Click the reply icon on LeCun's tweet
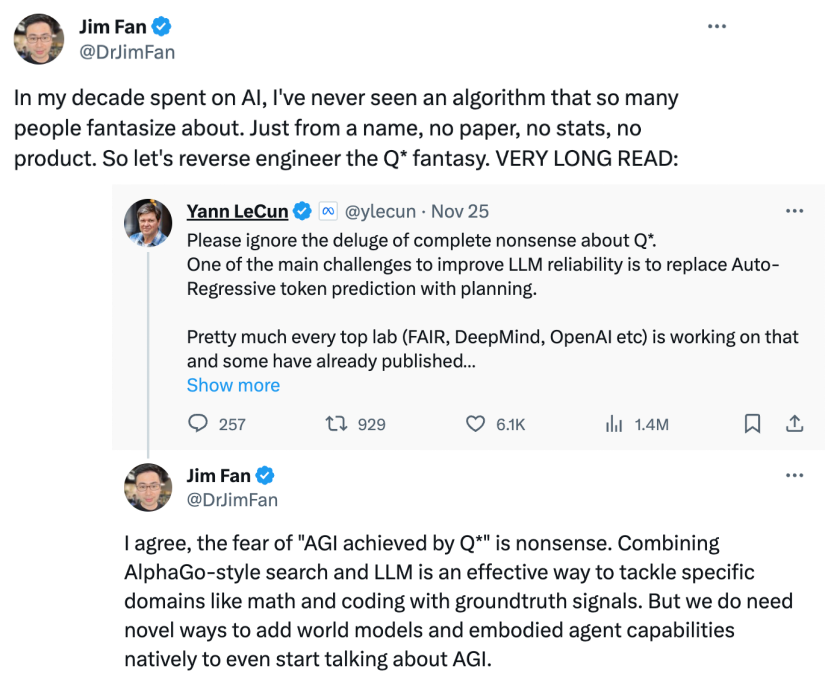Viewport: 826px width, 676px height. [x=198, y=424]
